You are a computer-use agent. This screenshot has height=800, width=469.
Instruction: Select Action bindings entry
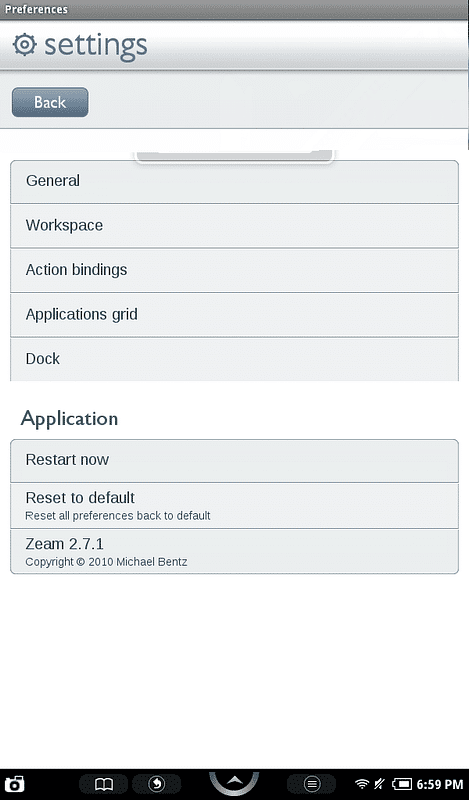(234, 270)
